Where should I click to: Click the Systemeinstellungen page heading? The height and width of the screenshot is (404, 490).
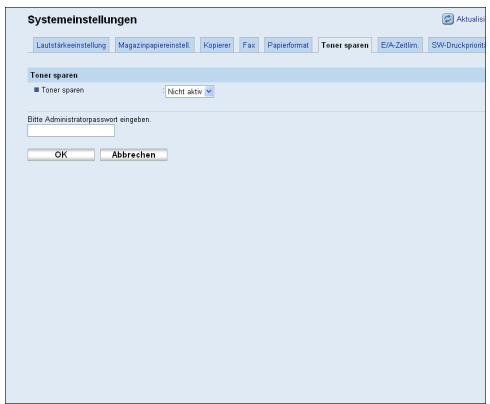click(82, 20)
